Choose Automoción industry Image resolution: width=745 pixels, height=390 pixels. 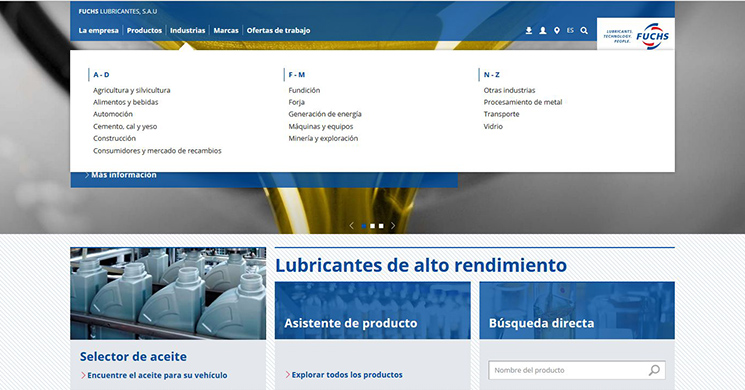point(113,114)
